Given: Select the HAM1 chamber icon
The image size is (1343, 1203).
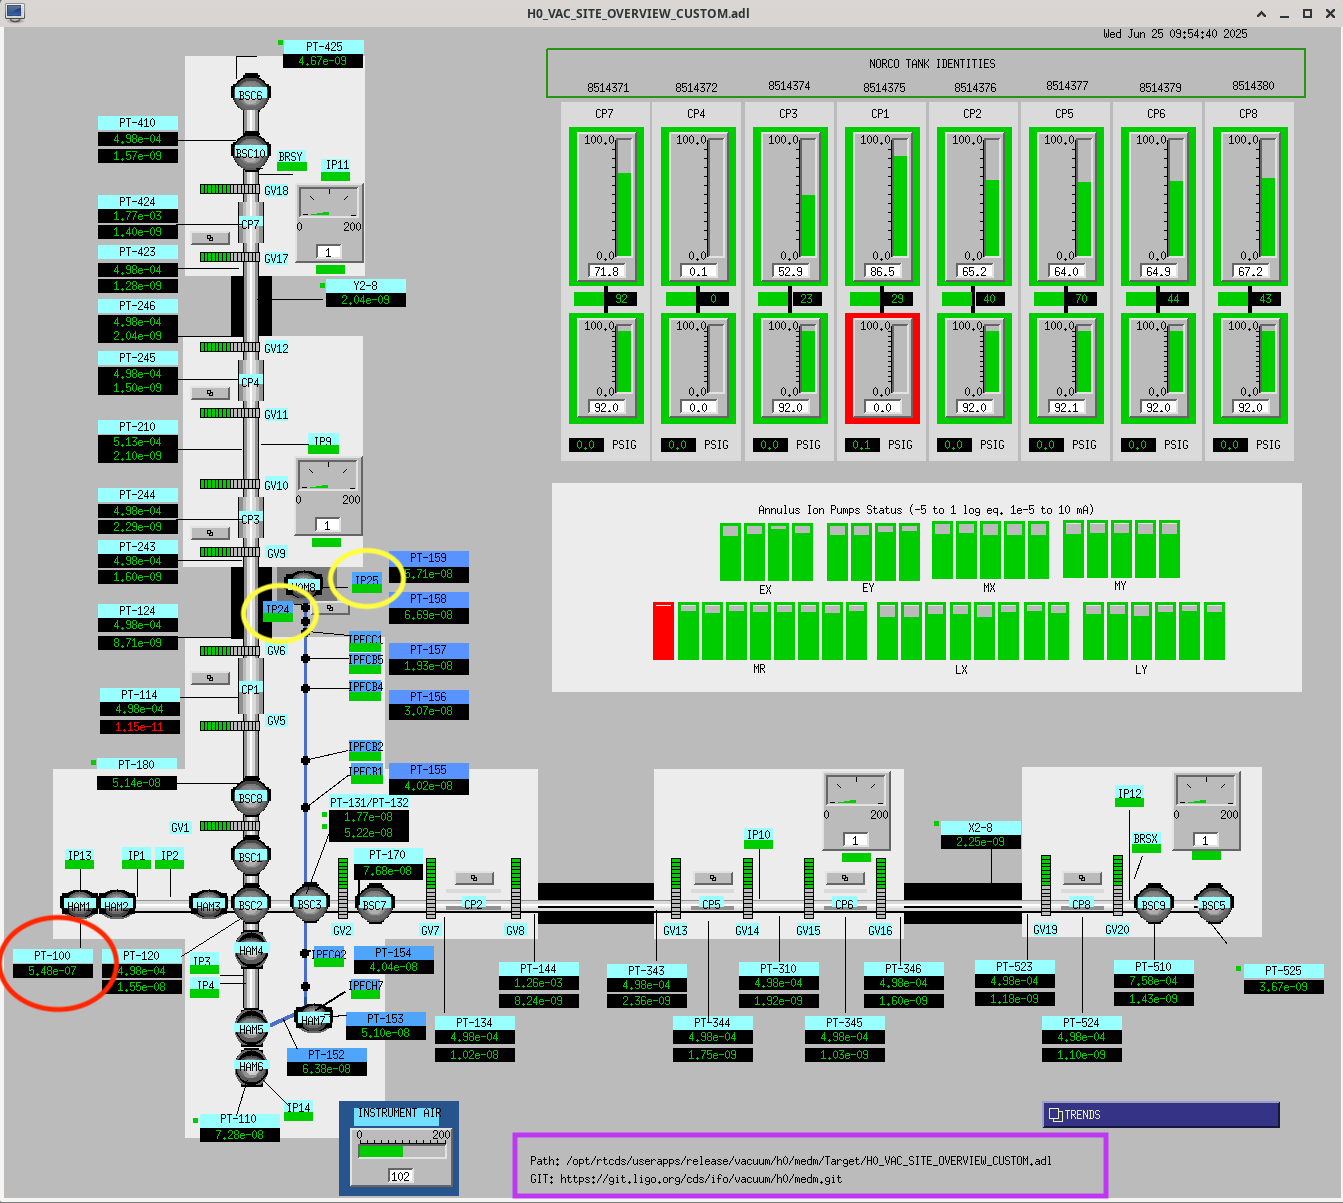Looking at the screenshot, I should (x=78, y=906).
